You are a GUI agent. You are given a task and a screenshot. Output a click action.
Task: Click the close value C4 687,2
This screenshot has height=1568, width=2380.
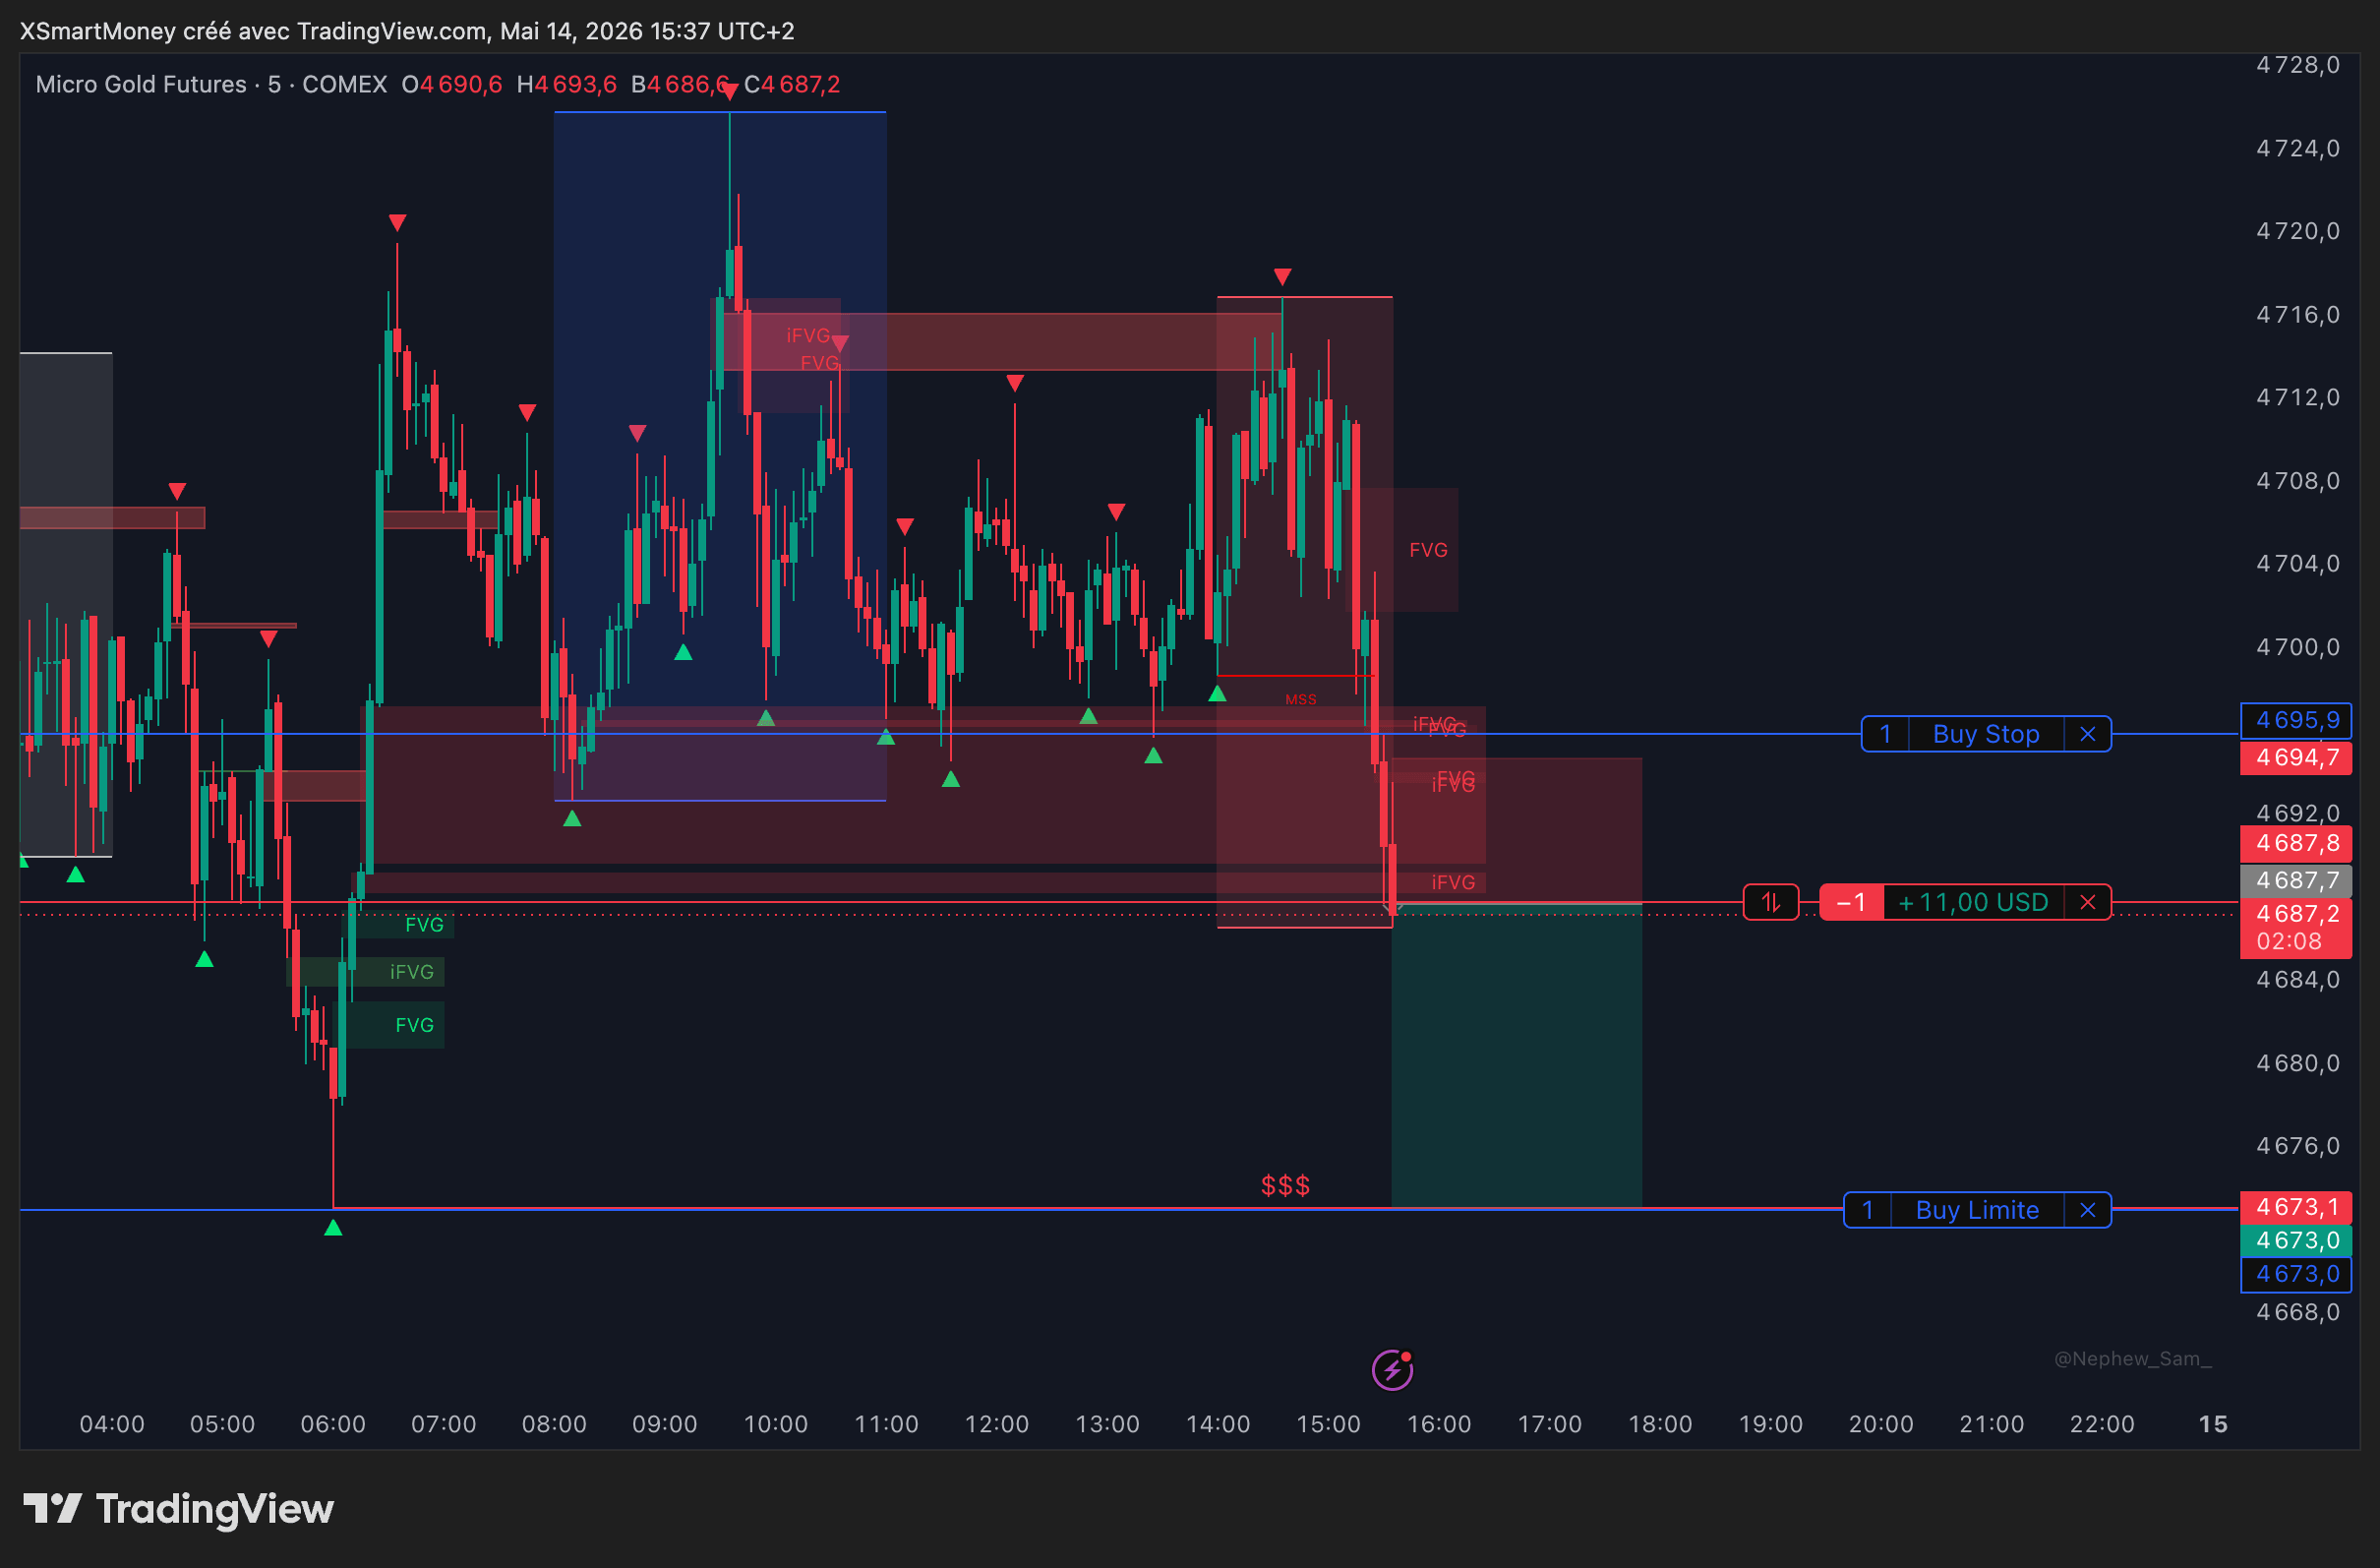coord(792,84)
